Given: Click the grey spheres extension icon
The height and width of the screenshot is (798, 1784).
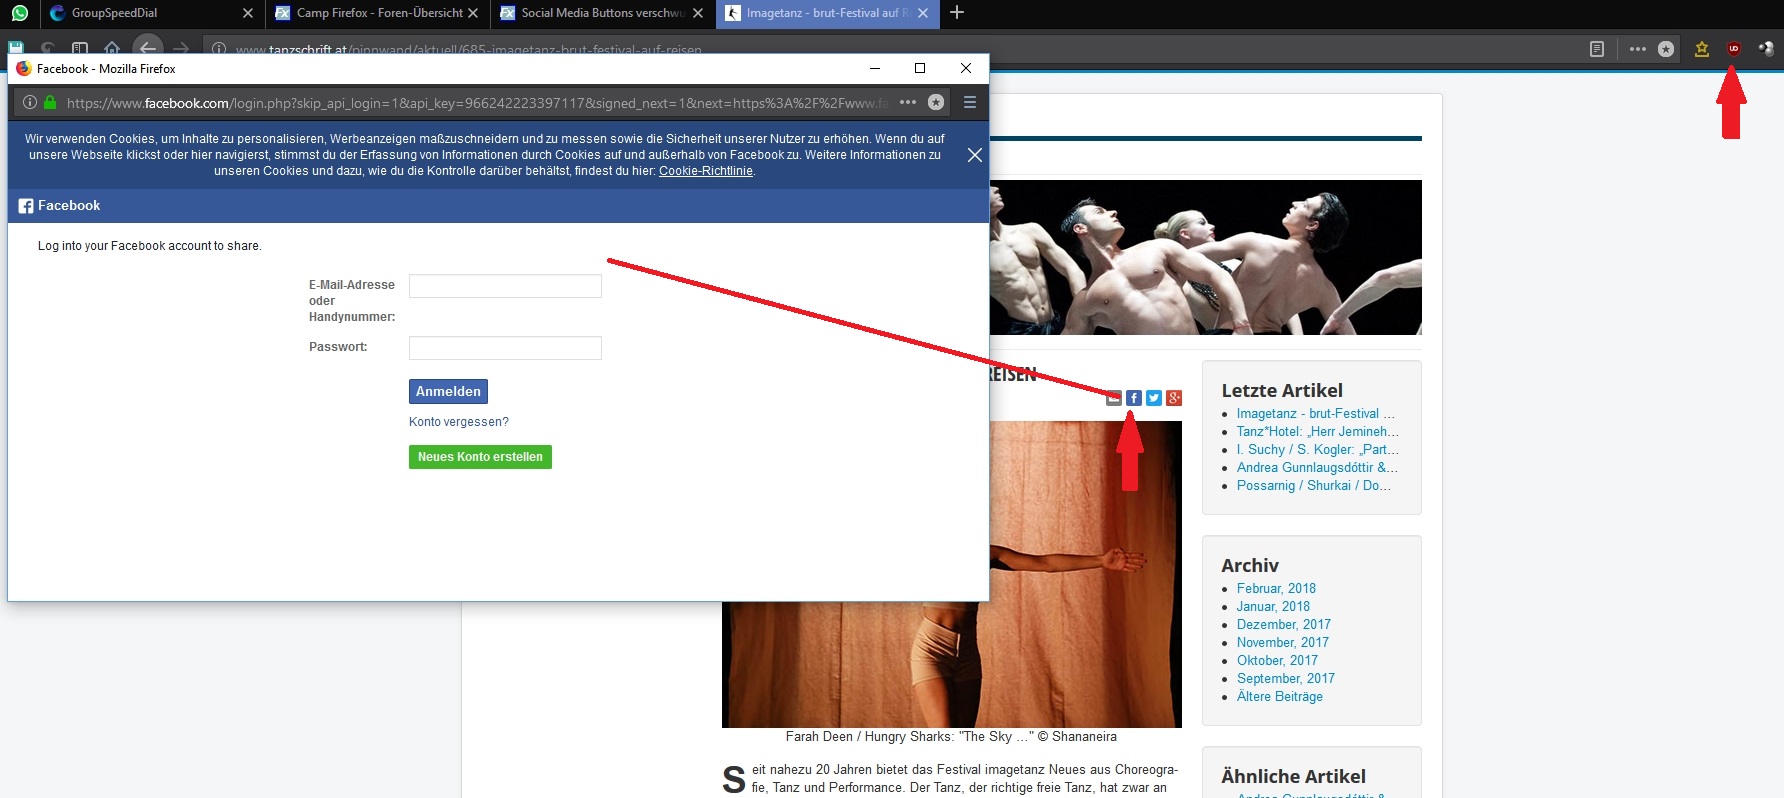Looking at the screenshot, I should point(1766,49).
